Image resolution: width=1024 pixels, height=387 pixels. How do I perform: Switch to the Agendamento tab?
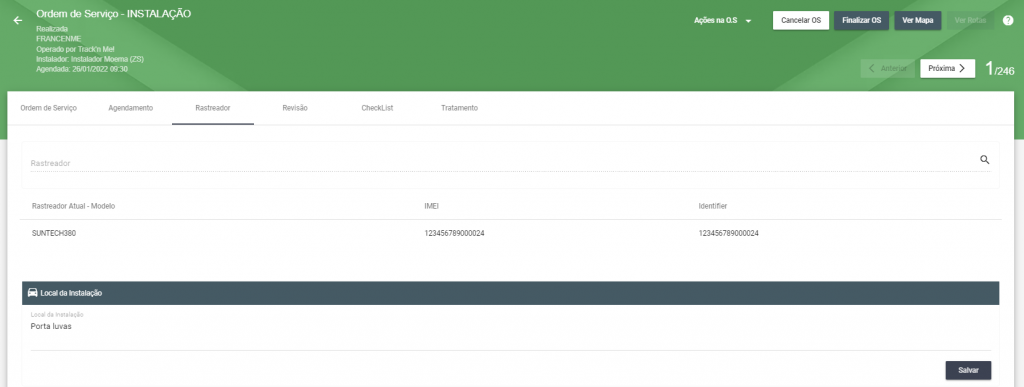tap(131, 108)
